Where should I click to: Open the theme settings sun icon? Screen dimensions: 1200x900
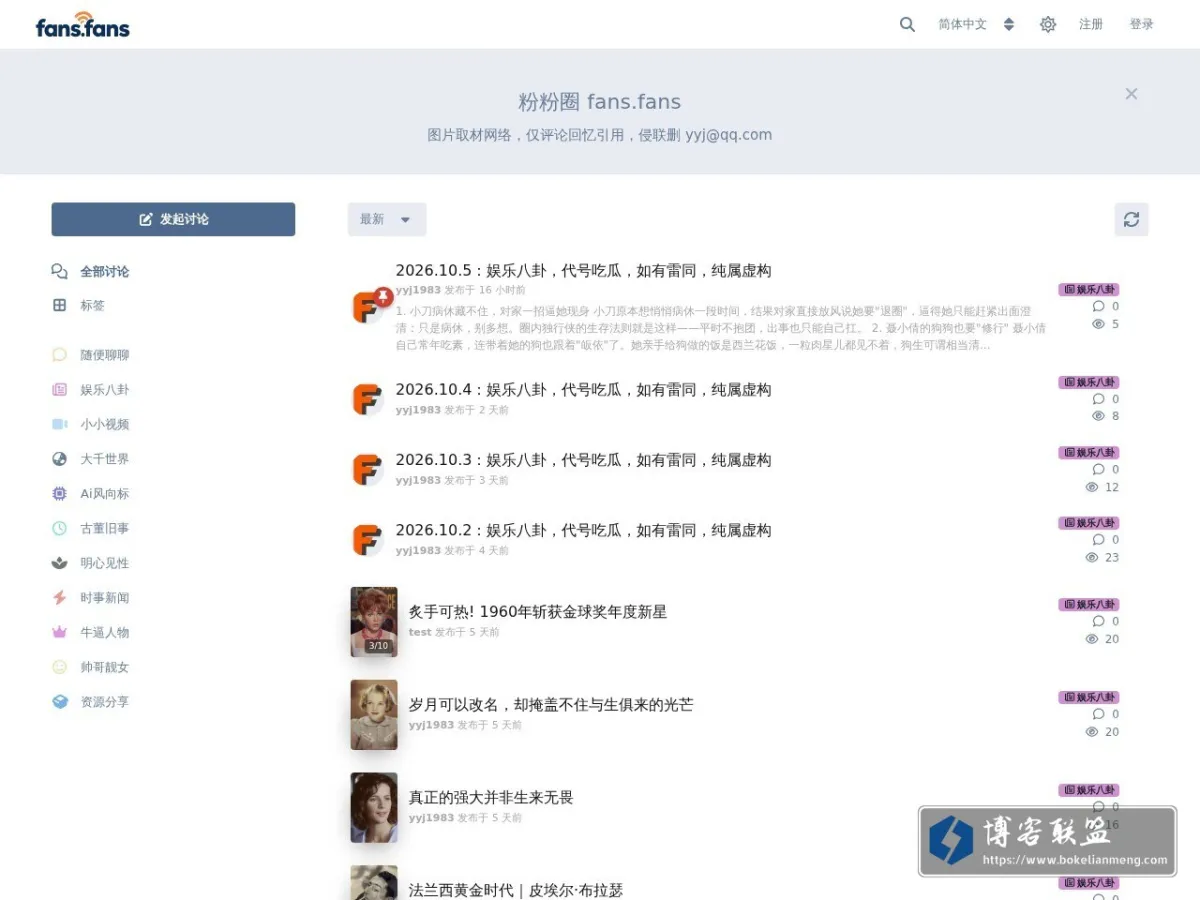click(1048, 25)
